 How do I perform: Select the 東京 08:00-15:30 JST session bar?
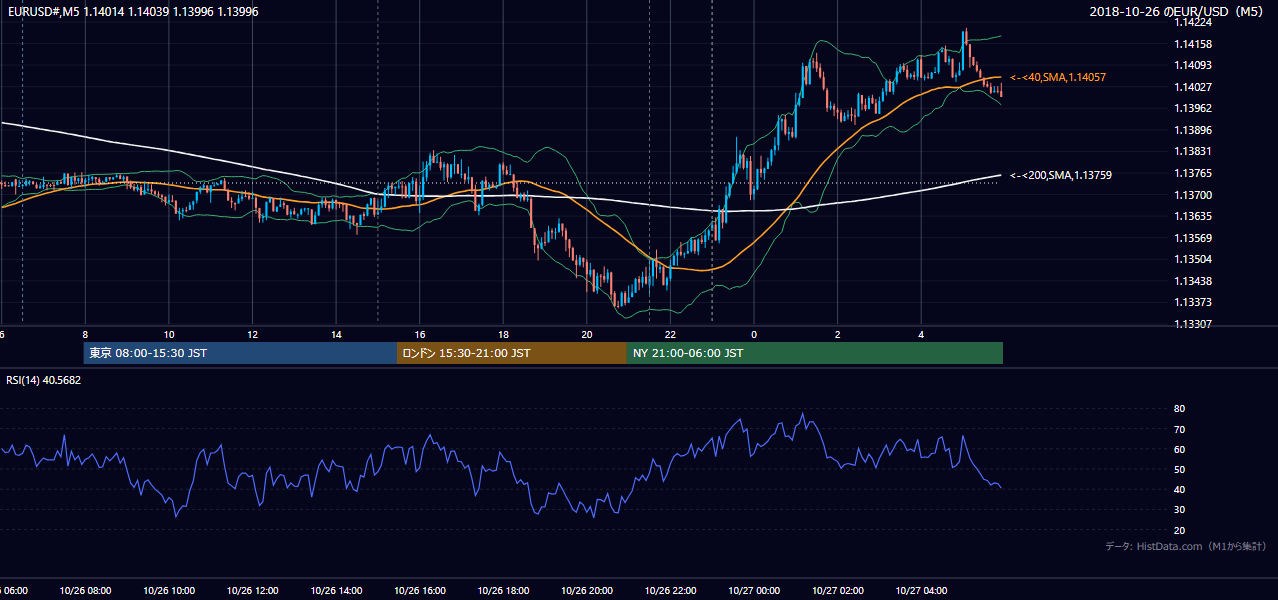[x=240, y=353]
